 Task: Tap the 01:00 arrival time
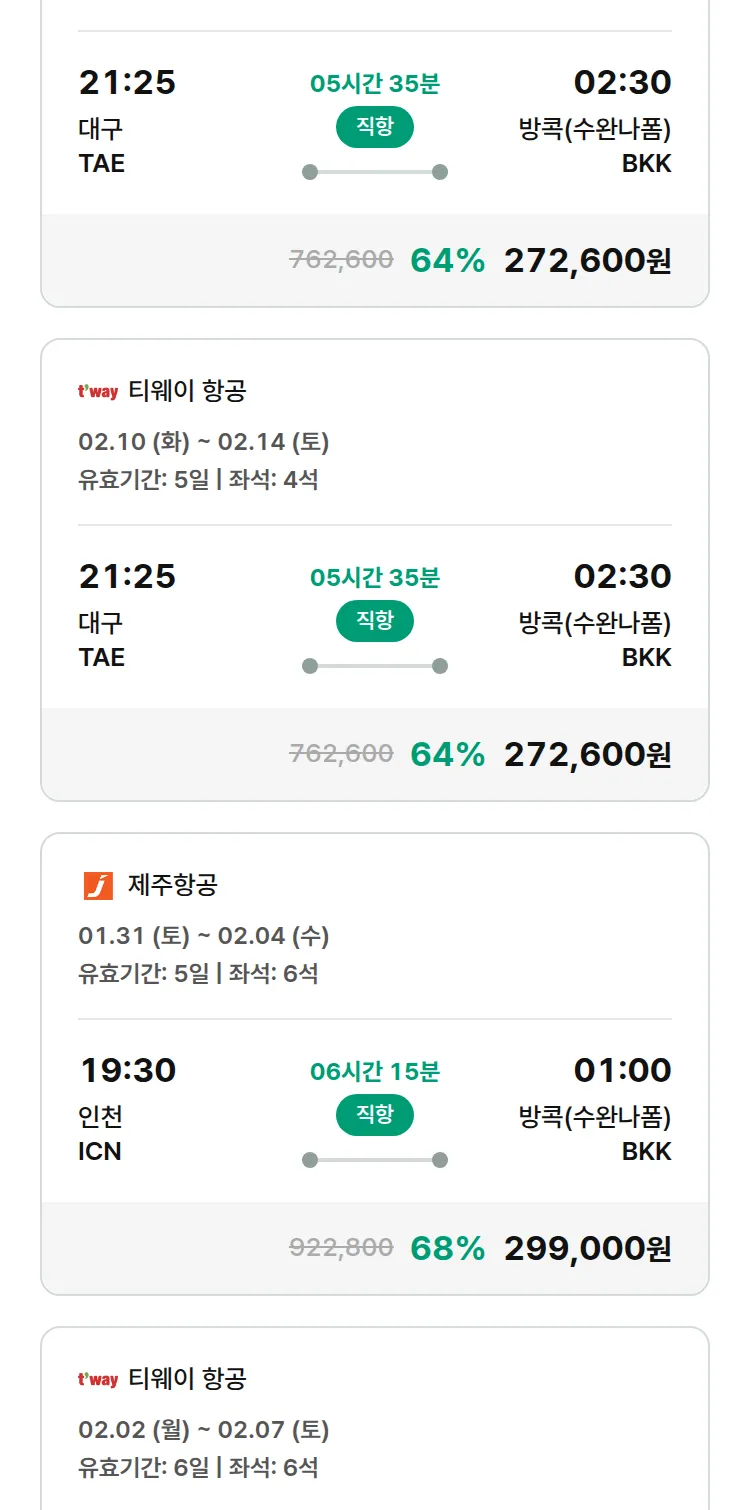(622, 1070)
